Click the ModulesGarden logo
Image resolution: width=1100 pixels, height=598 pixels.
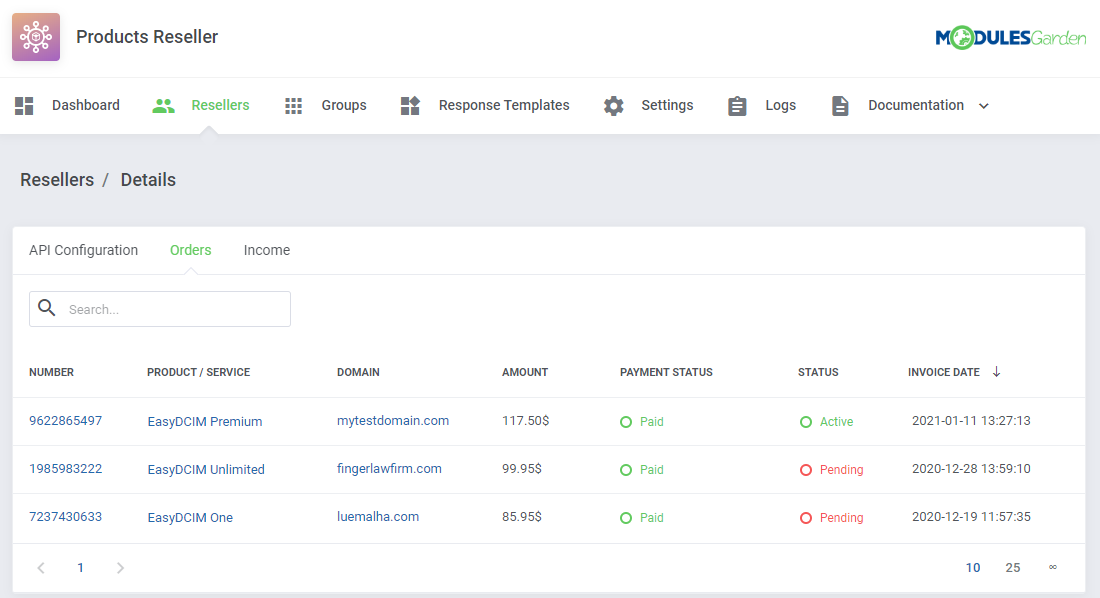point(1010,37)
